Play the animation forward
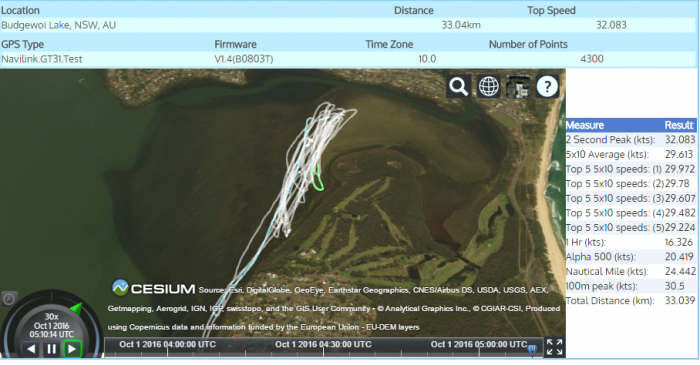 click(x=72, y=349)
